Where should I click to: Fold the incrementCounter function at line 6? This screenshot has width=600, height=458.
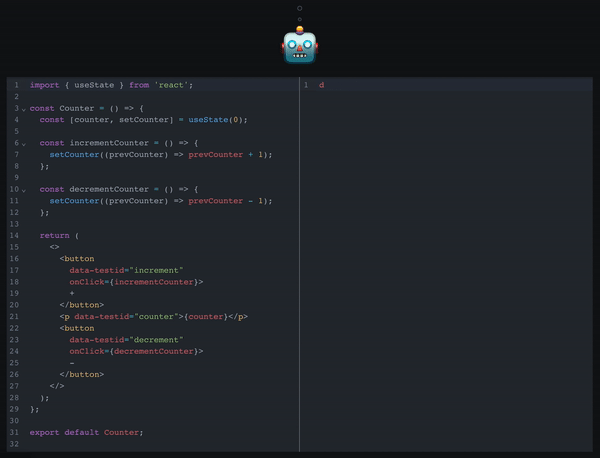(x=23, y=143)
